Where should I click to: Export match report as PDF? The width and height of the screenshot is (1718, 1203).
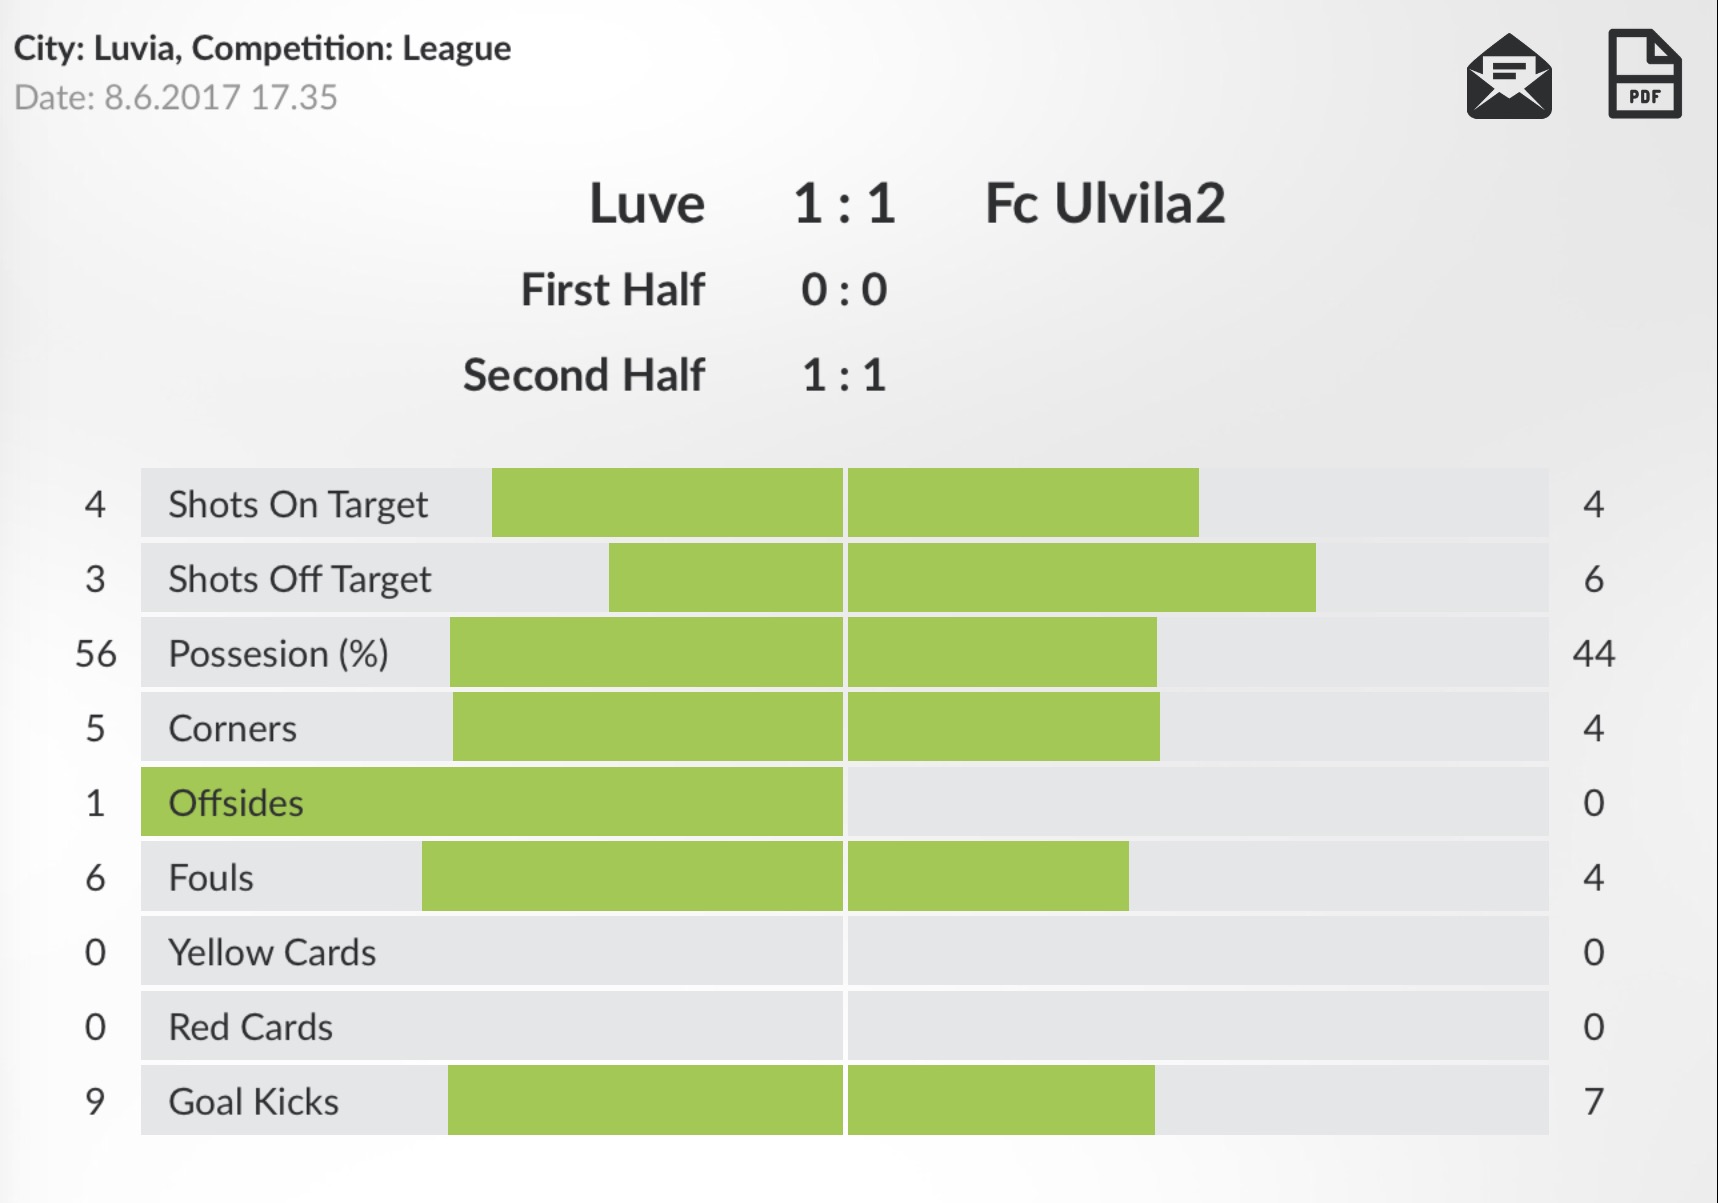click(1644, 75)
